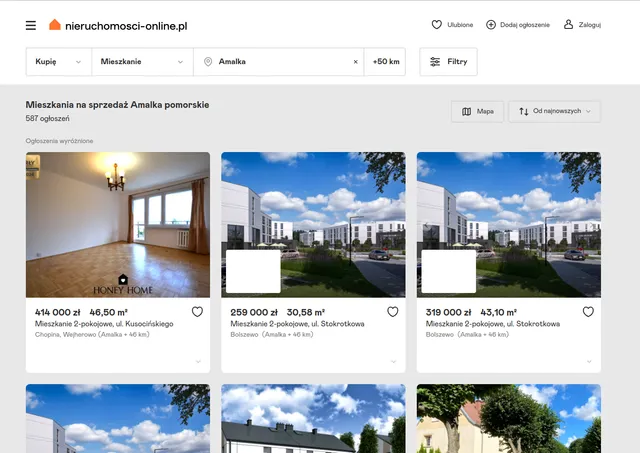640x453 pixels.
Task: Click the Zaloguj user icon
Action: pyautogui.click(x=568, y=25)
